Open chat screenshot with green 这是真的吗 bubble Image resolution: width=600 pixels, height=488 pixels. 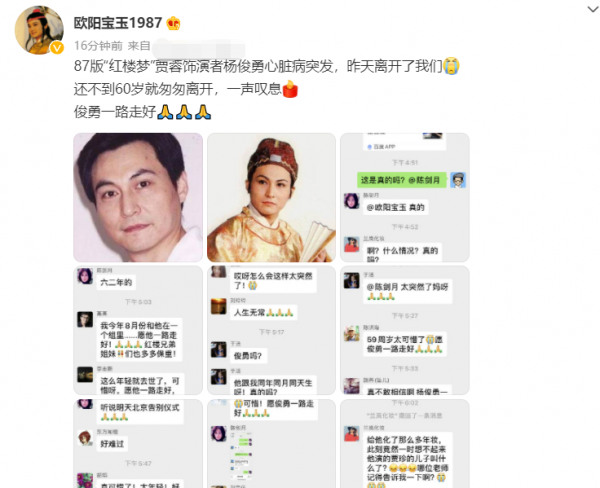click(405, 197)
